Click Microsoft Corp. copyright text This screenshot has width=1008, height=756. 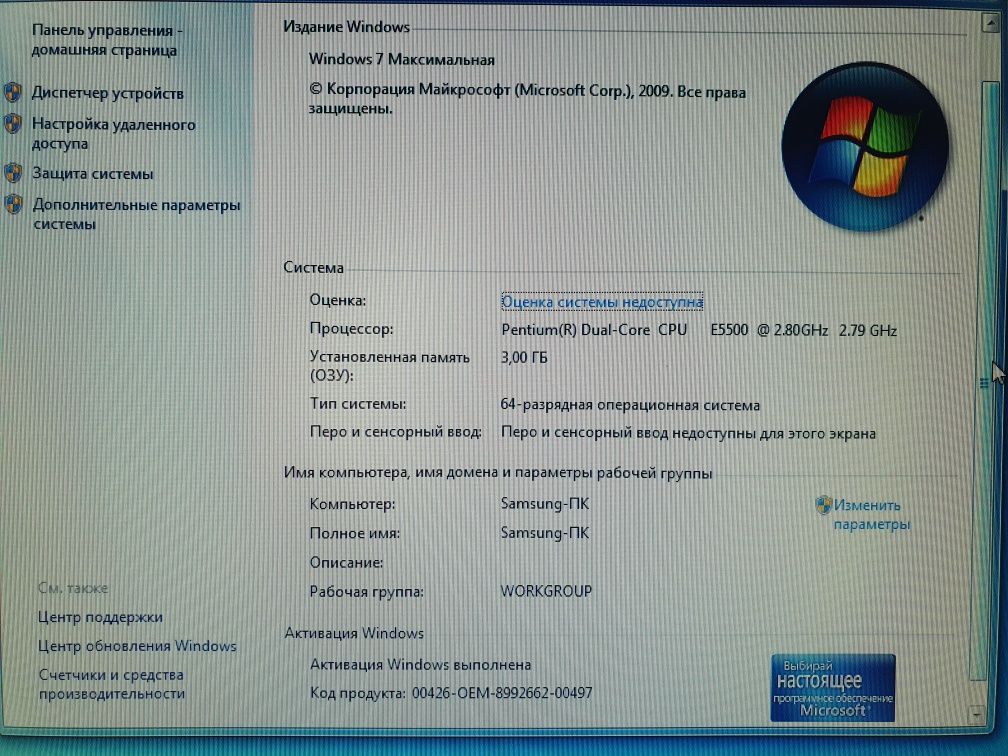click(x=527, y=99)
